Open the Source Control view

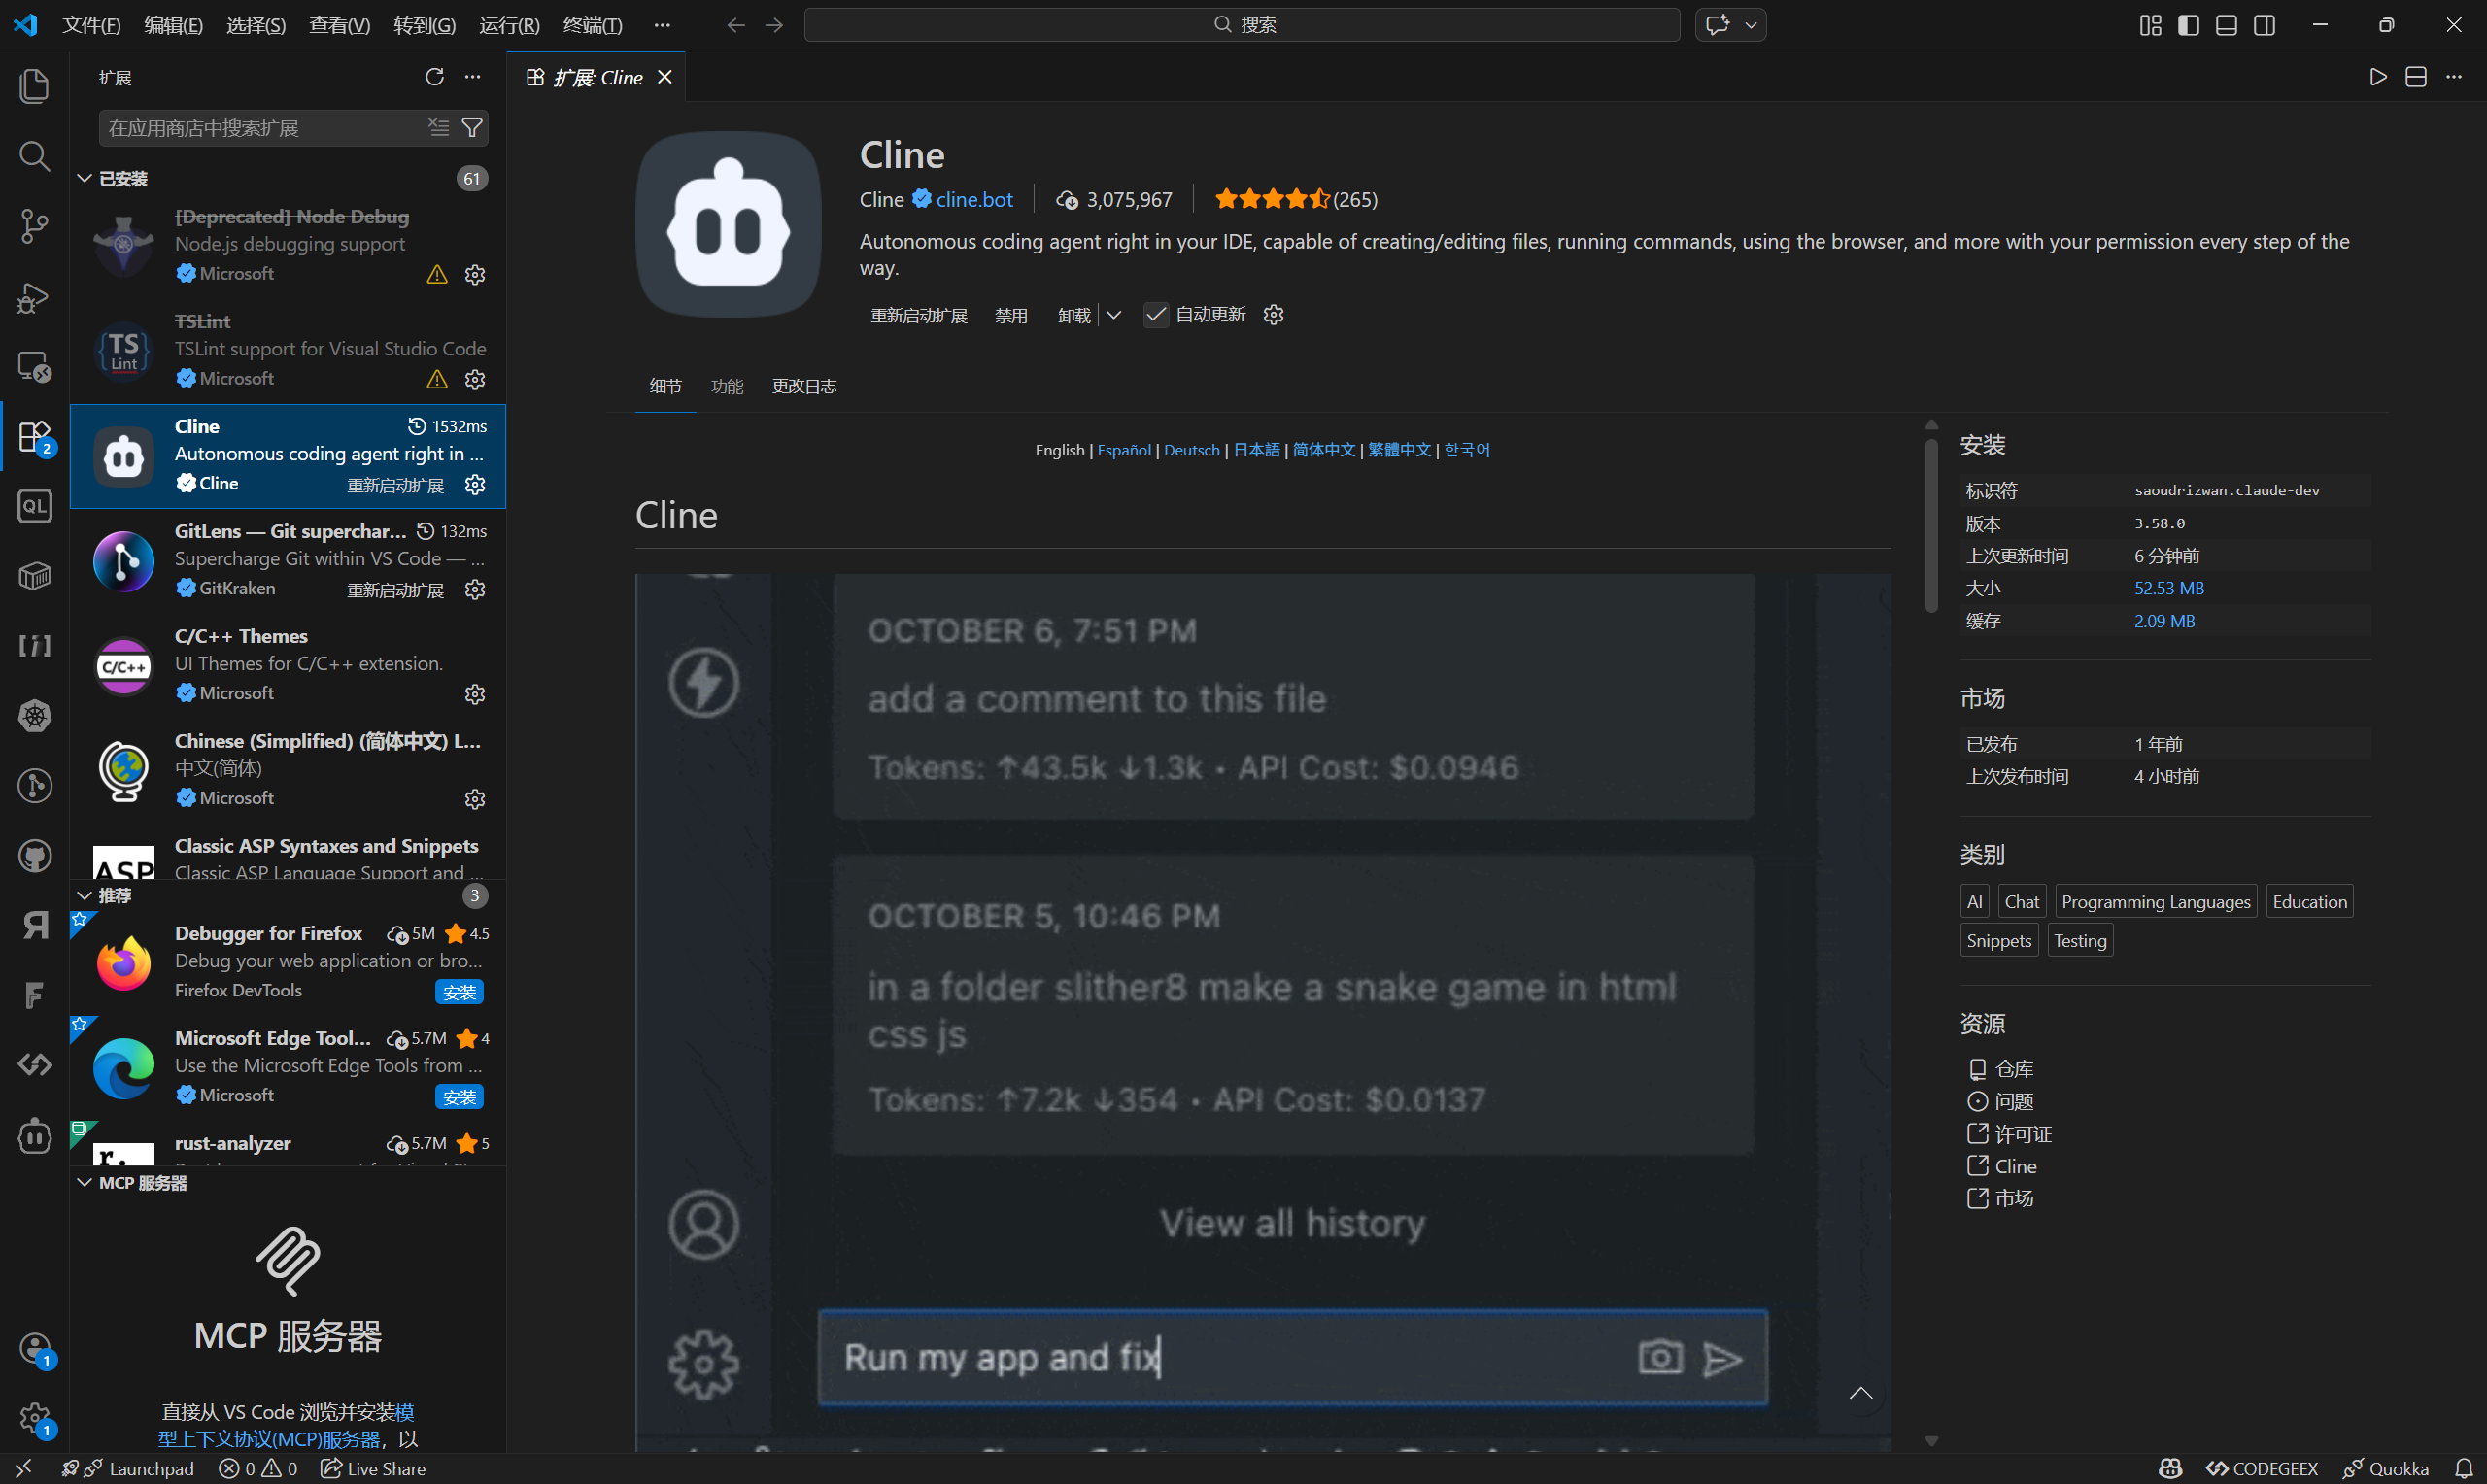point(34,226)
